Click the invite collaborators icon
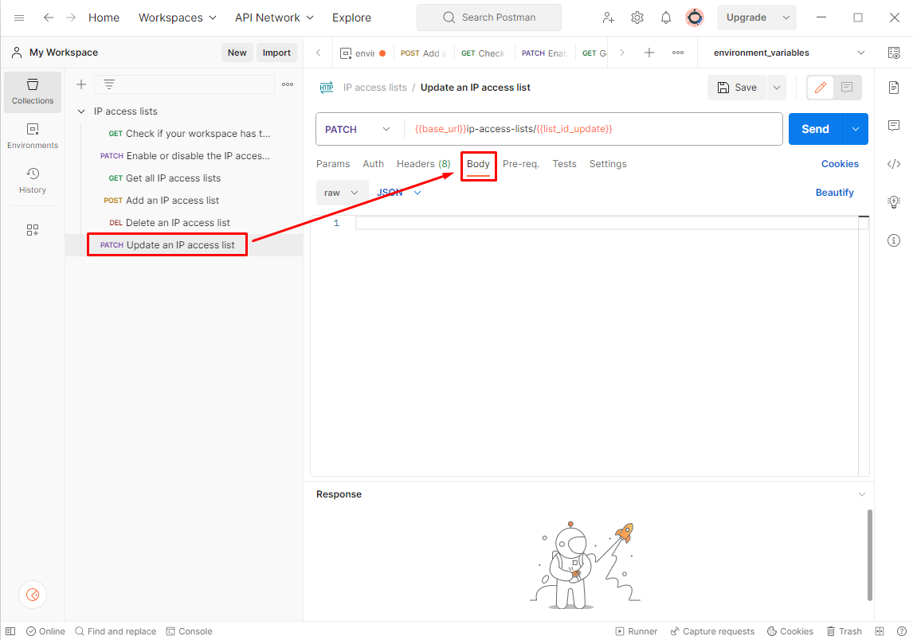Image resolution: width=913 pixels, height=640 pixels. point(608,18)
